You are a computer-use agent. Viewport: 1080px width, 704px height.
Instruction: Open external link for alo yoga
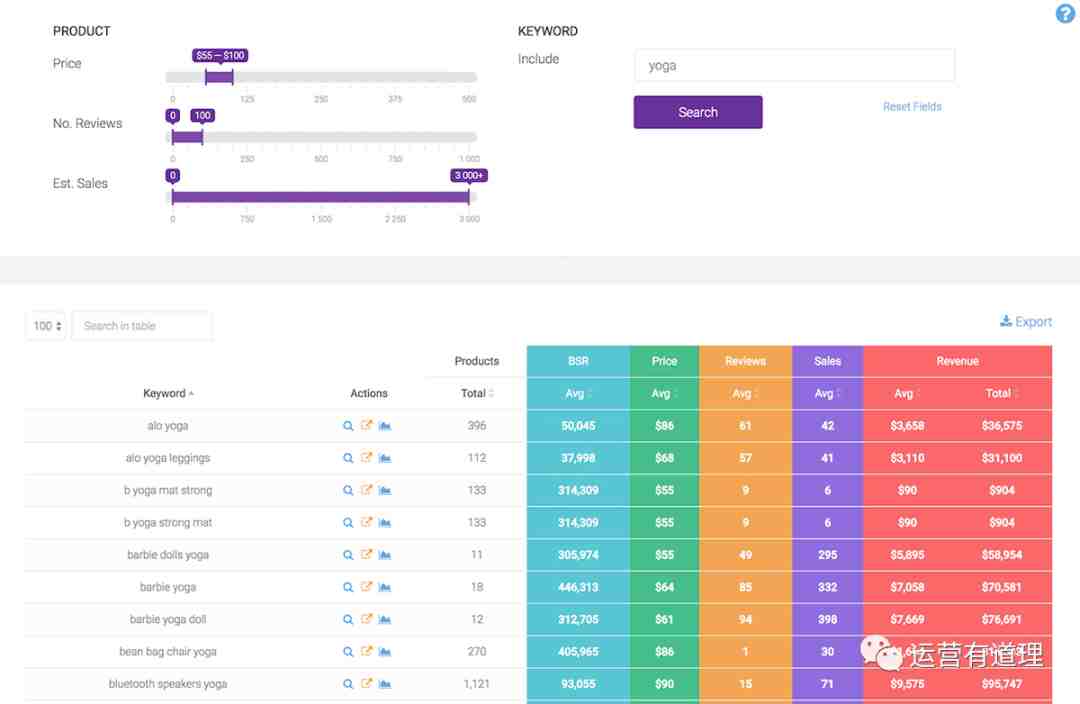click(x=366, y=426)
